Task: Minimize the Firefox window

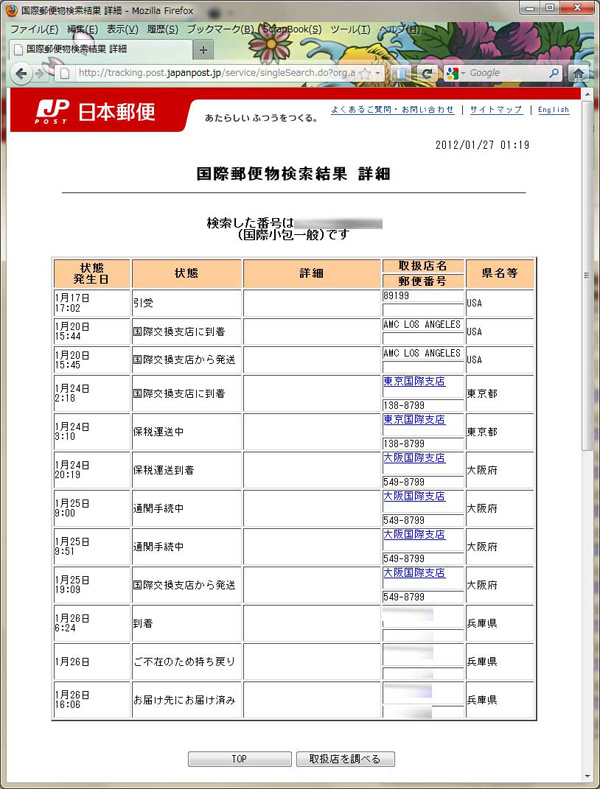Action: [x=531, y=8]
